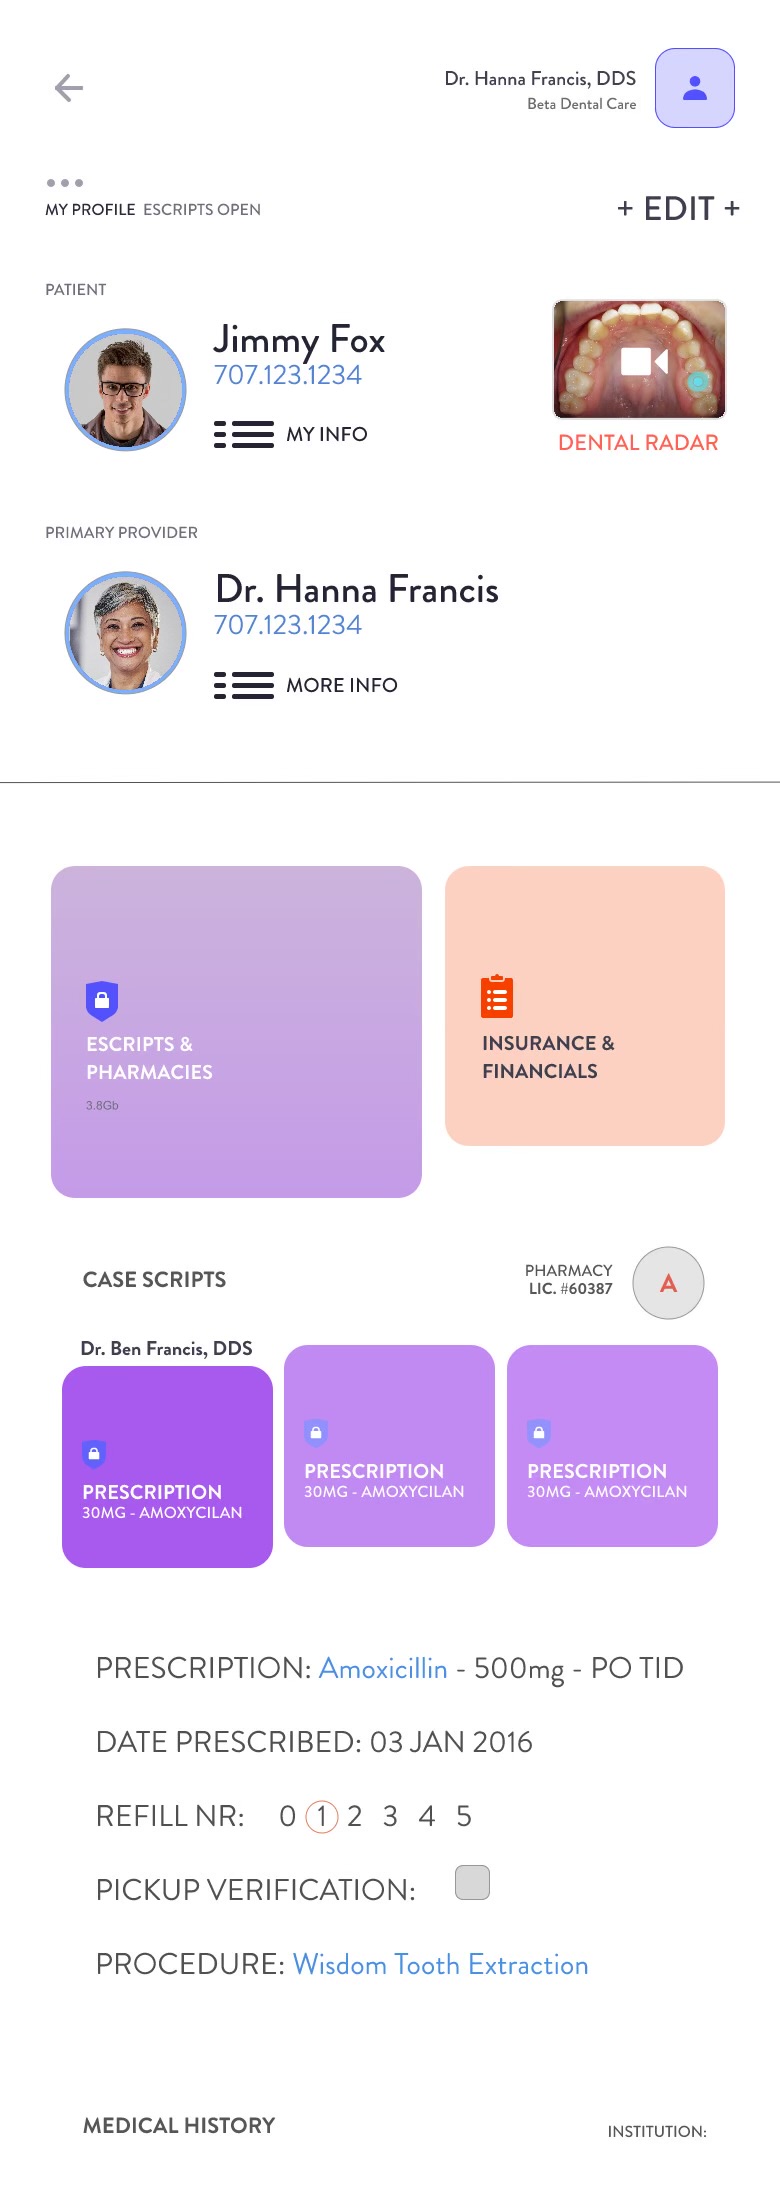Select refill number 3

(x=390, y=1816)
